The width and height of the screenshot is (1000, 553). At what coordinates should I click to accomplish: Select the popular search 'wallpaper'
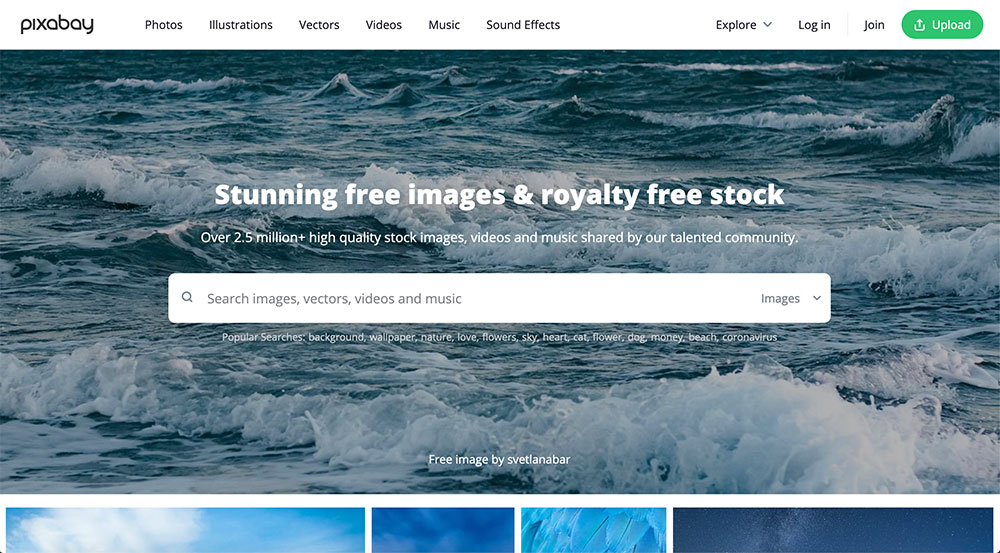392,337
